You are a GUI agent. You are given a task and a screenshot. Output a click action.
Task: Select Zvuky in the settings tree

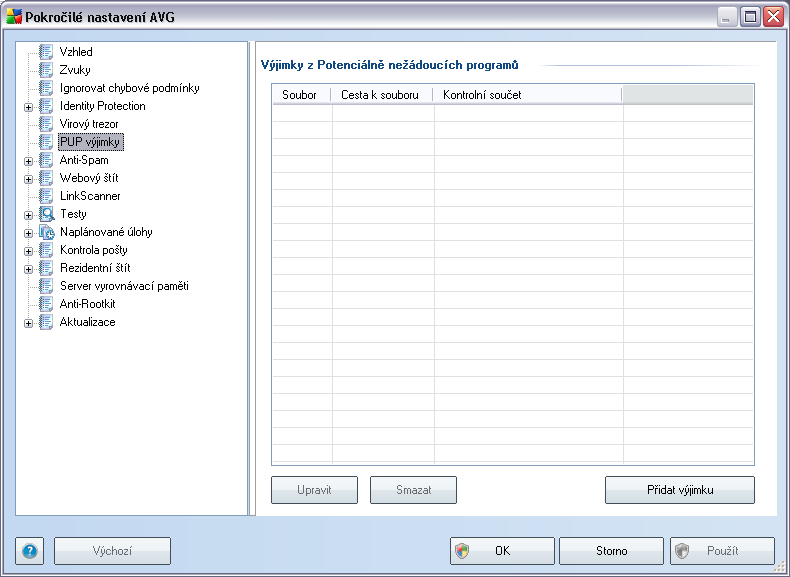[75, 70]
